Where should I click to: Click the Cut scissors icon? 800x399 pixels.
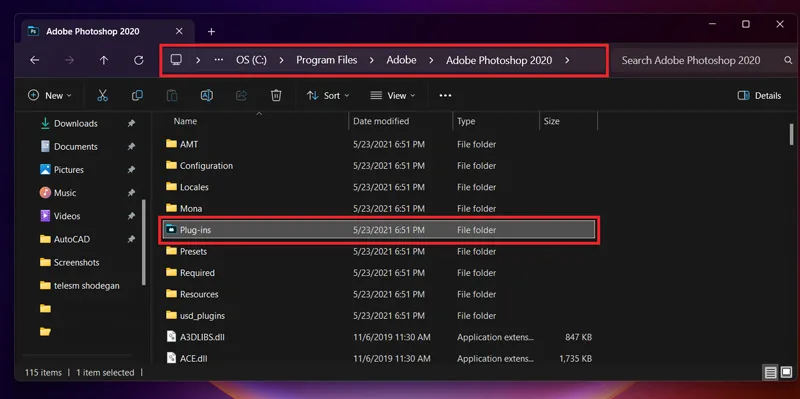(x=103, y=95)
